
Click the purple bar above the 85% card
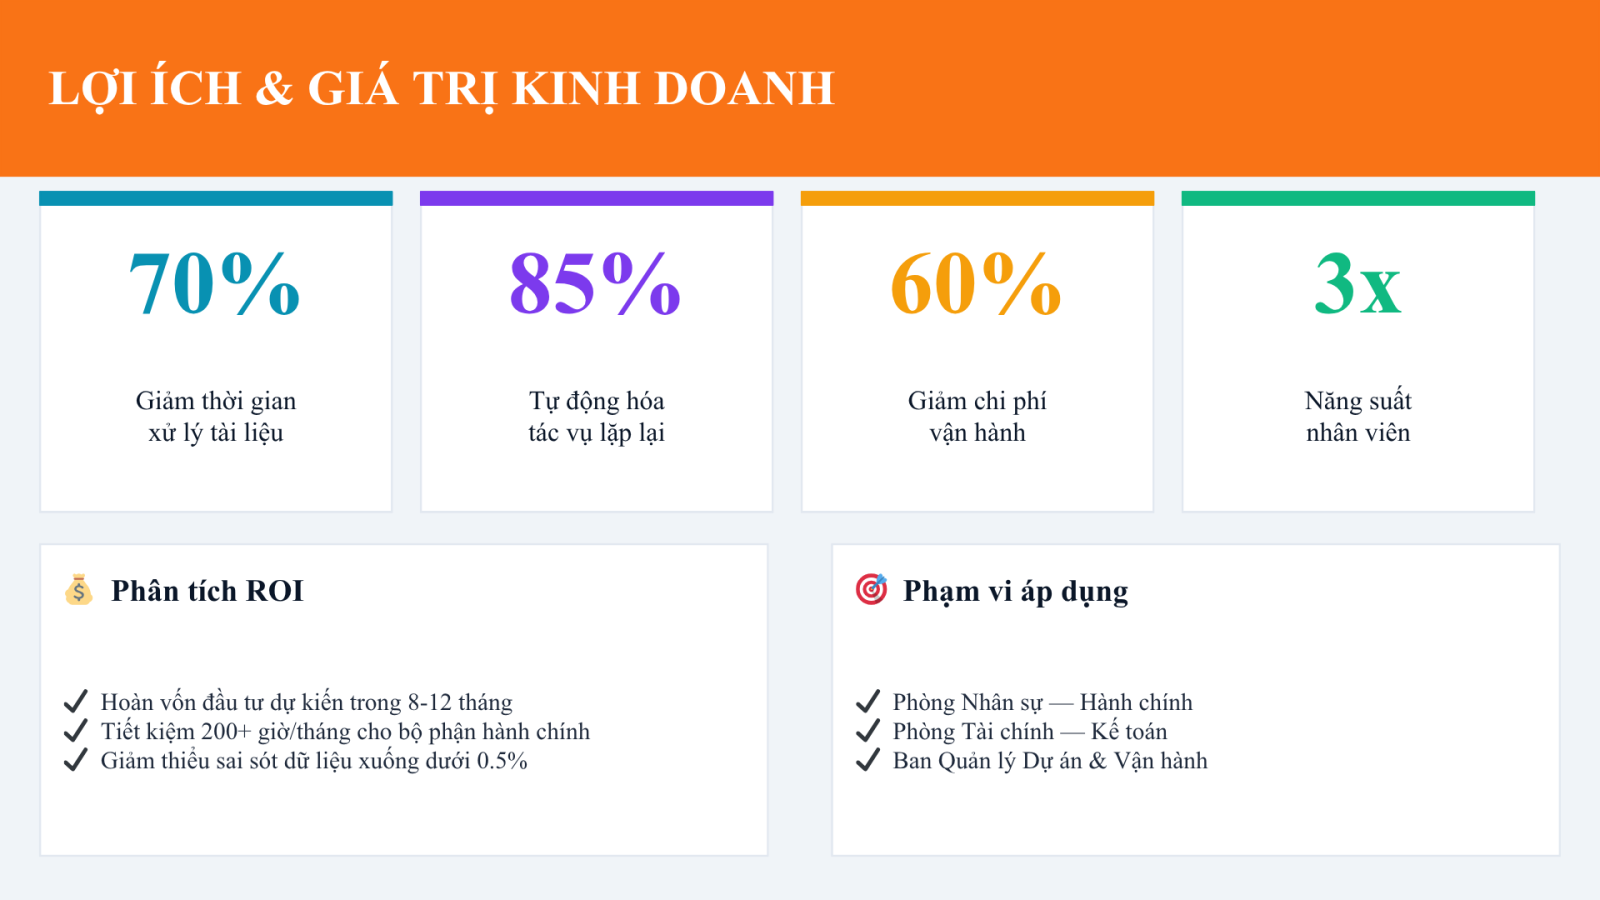click(596, 198)
